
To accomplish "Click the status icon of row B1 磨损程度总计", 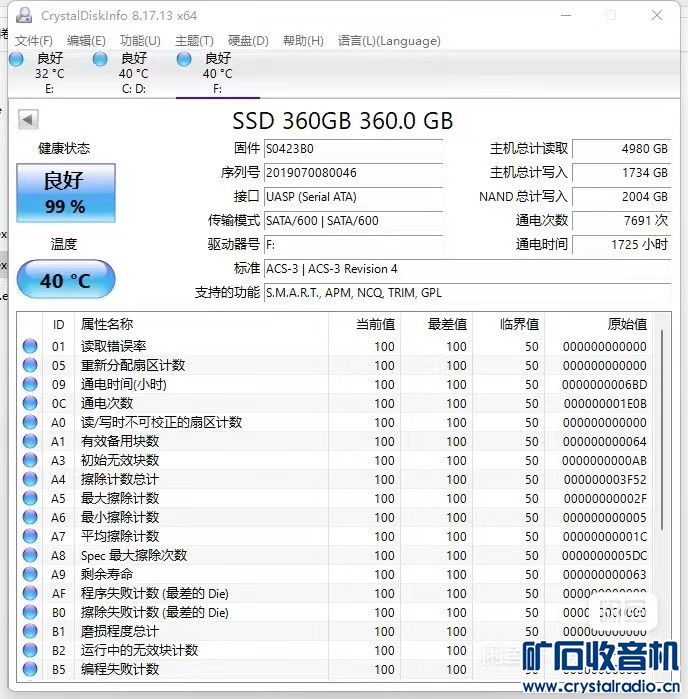I will point(30,631).
